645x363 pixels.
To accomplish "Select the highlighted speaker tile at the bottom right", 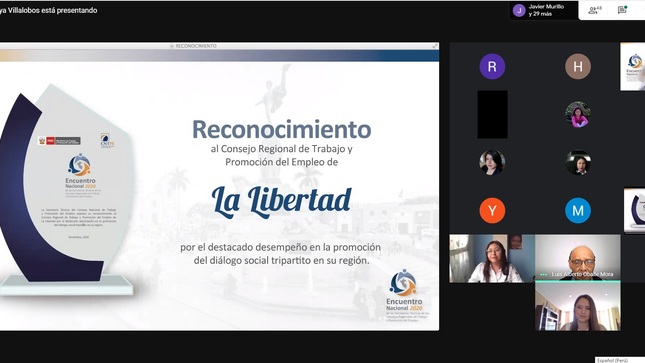I will (578, 306).
